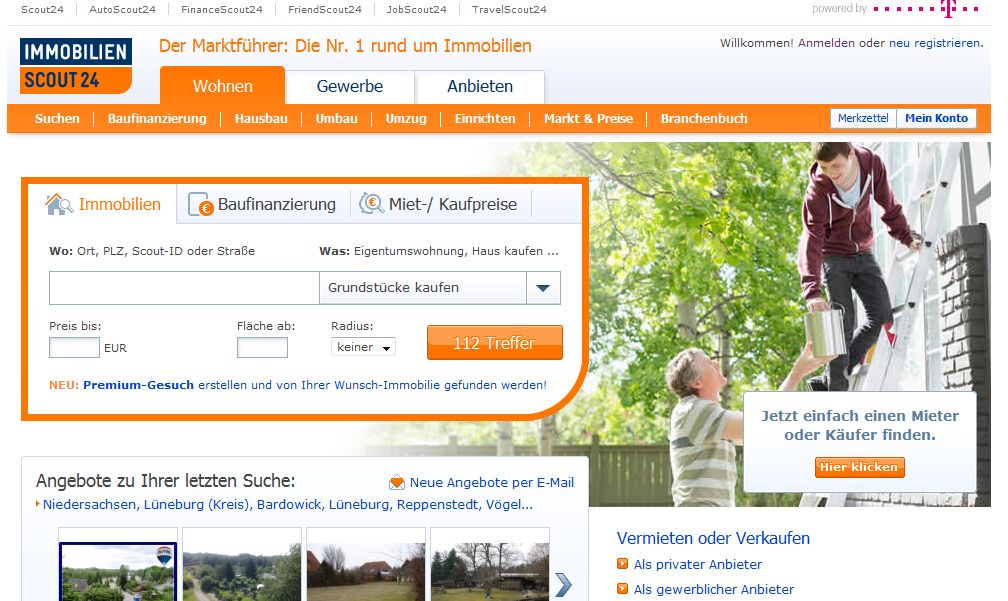Open the Einrichten menu item
Image resolution: width=1008 pixels, height=601 pixels.
[485, 118]
